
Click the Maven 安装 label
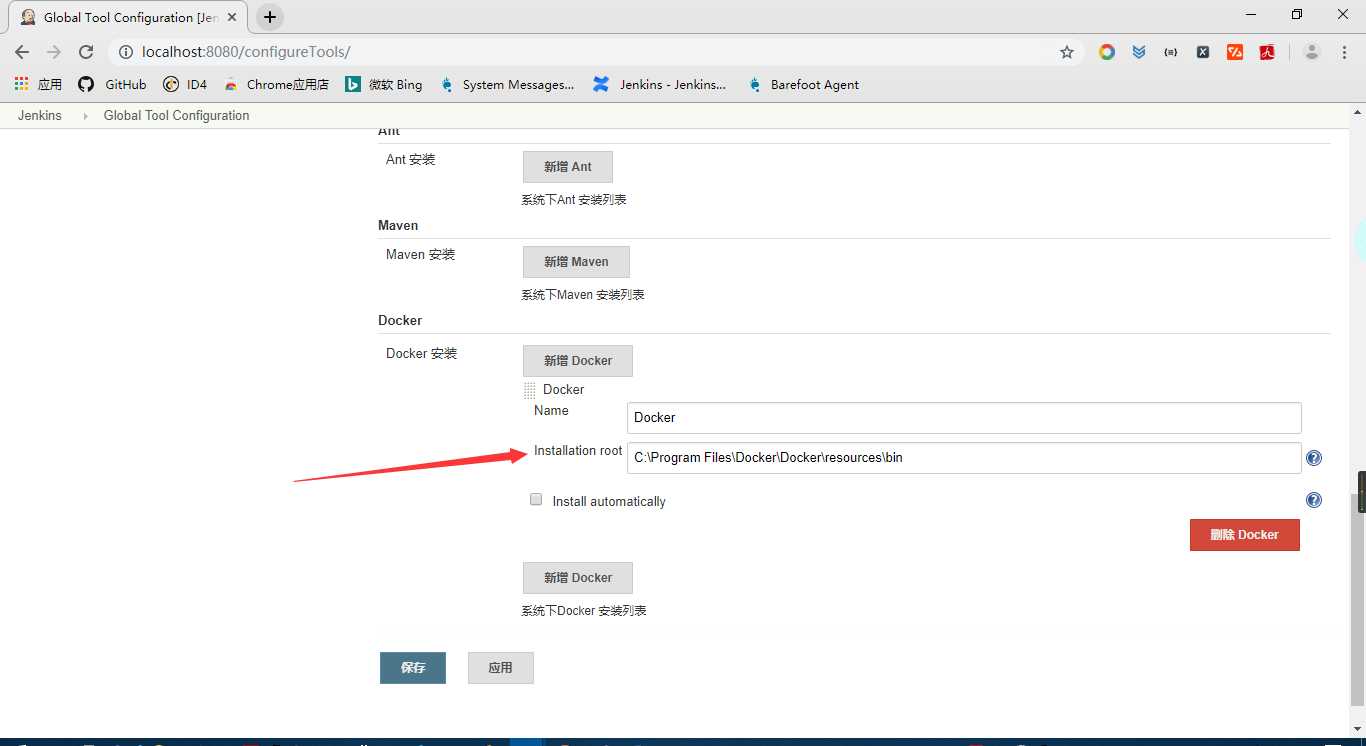pyautogui.click(x=420, y=254)
